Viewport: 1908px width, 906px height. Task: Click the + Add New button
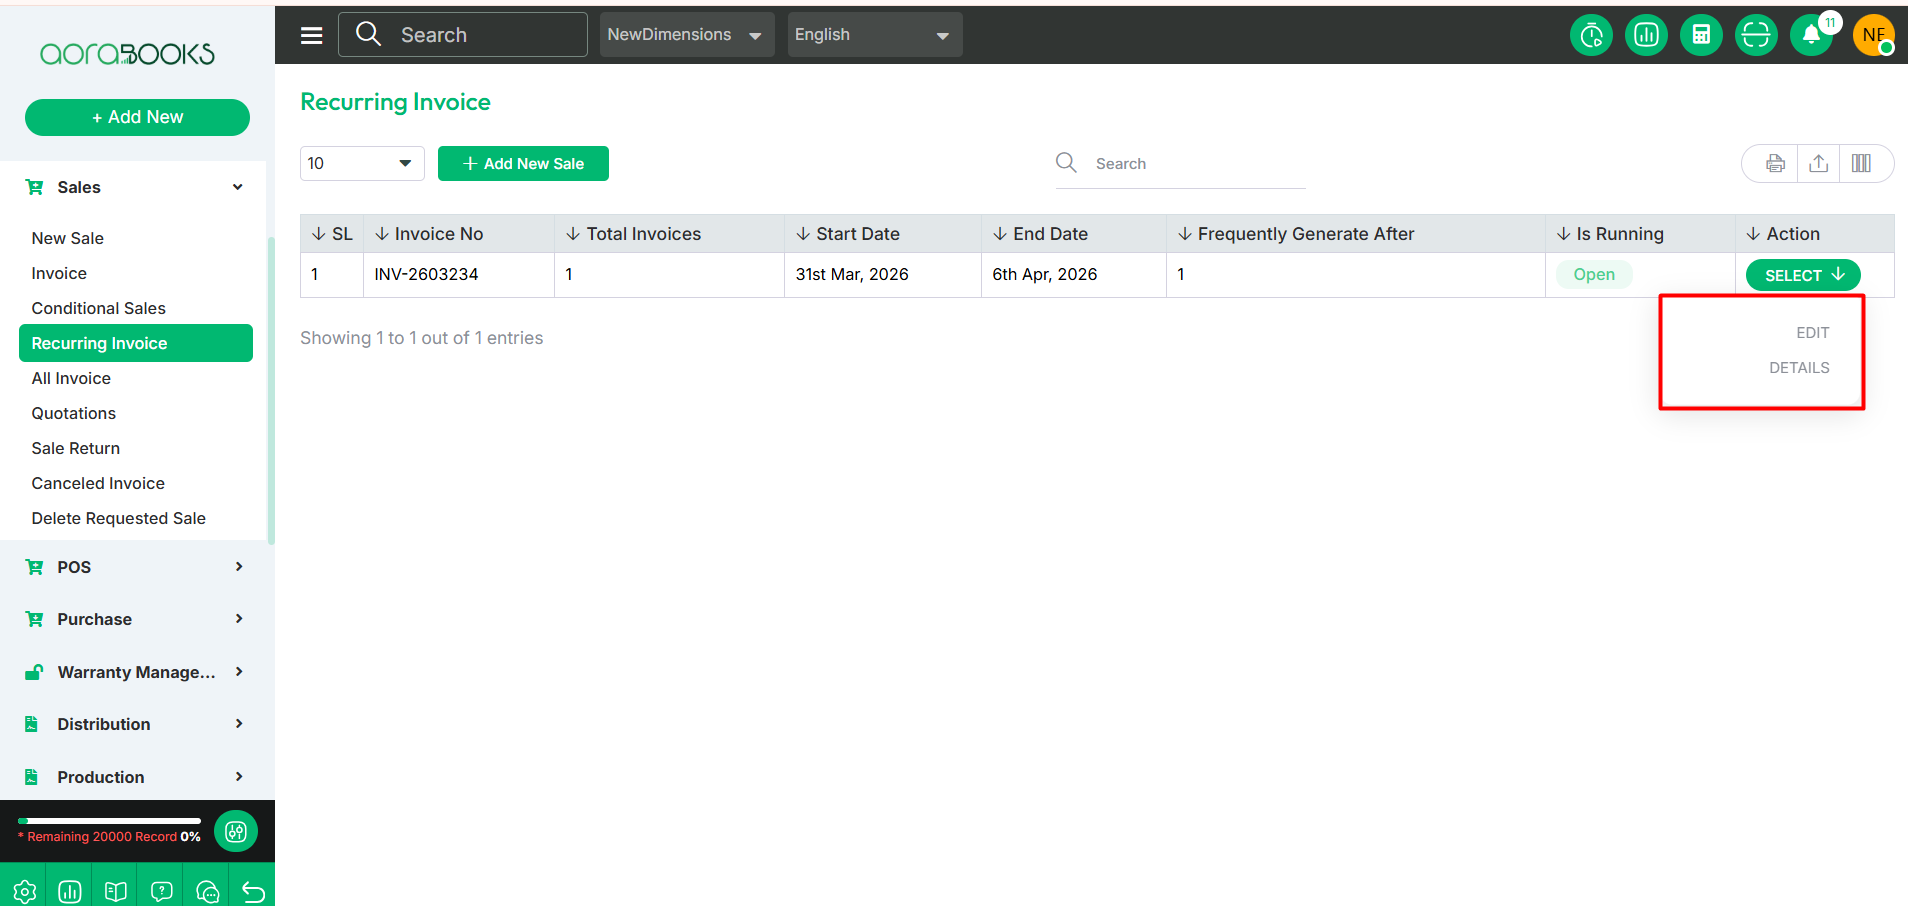(137, 117)
